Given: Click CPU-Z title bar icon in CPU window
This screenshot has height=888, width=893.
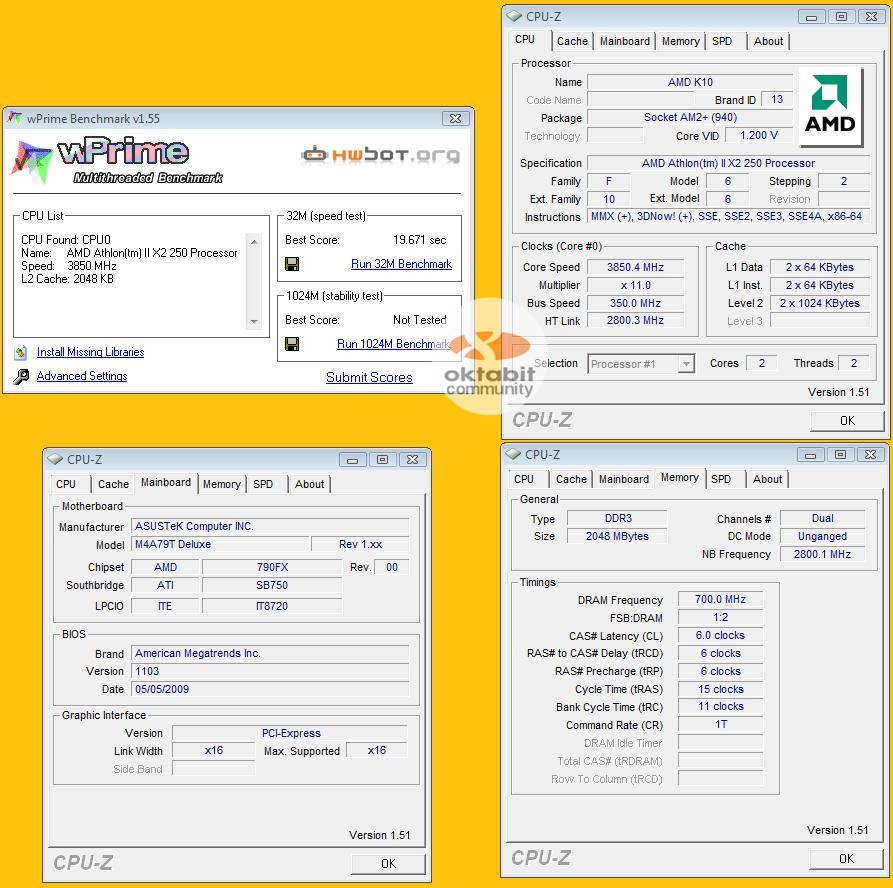Looking at the screenshot, I should click(514, 17).
